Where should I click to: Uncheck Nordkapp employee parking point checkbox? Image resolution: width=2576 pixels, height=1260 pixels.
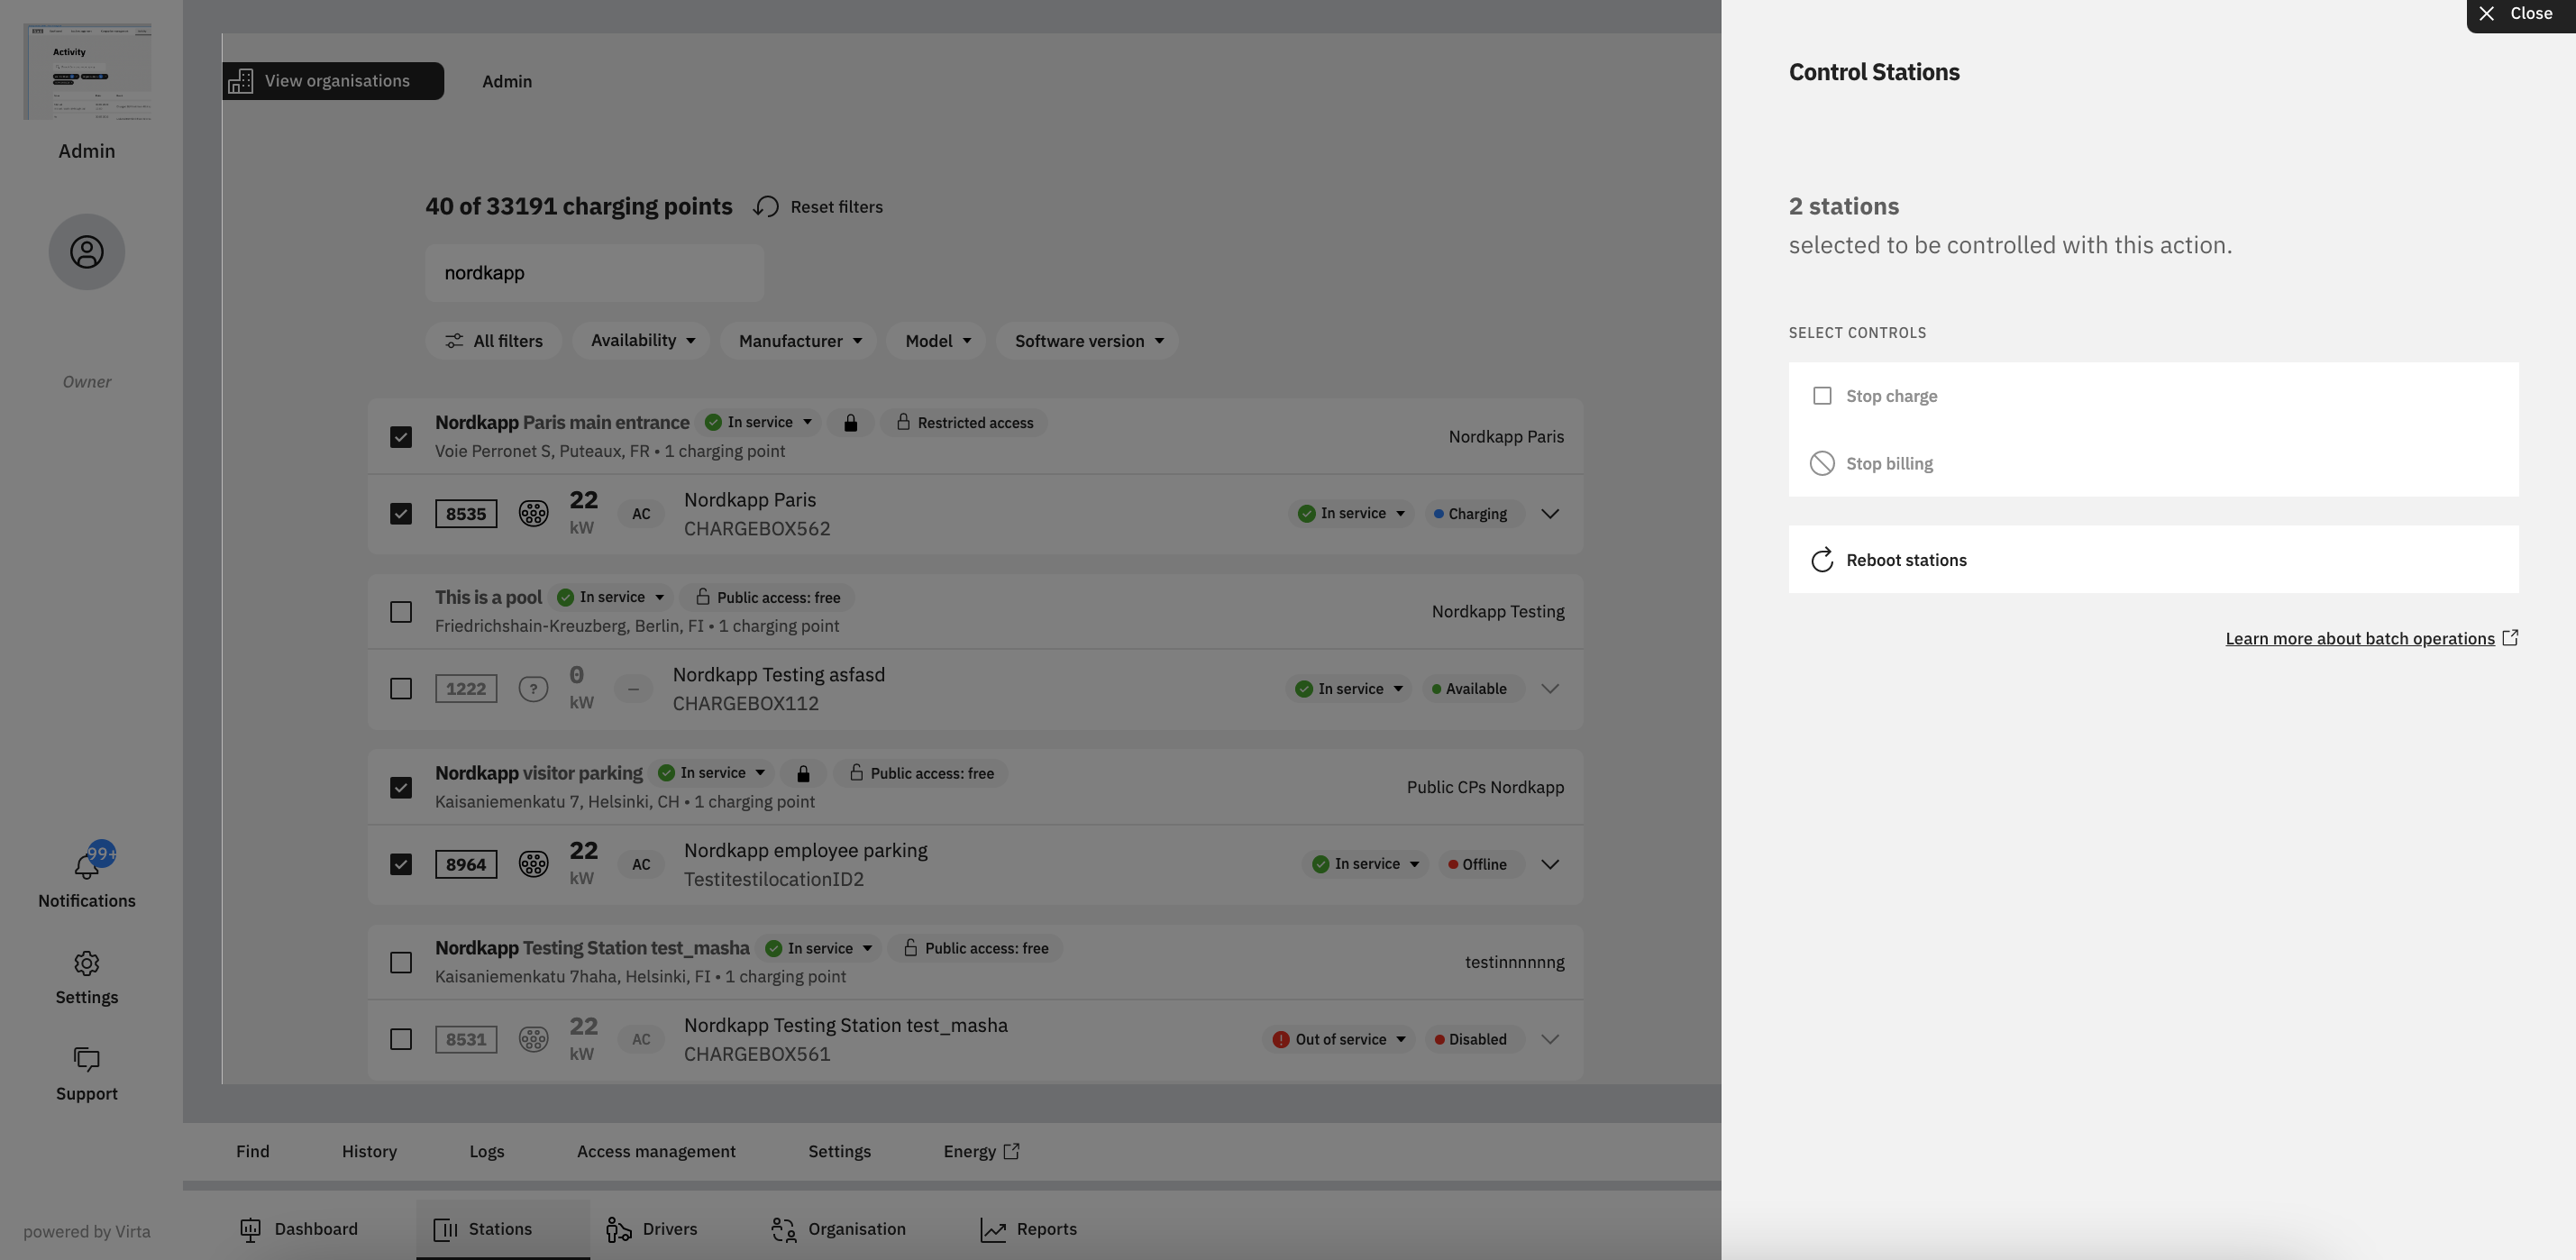(x=401, y=864)
